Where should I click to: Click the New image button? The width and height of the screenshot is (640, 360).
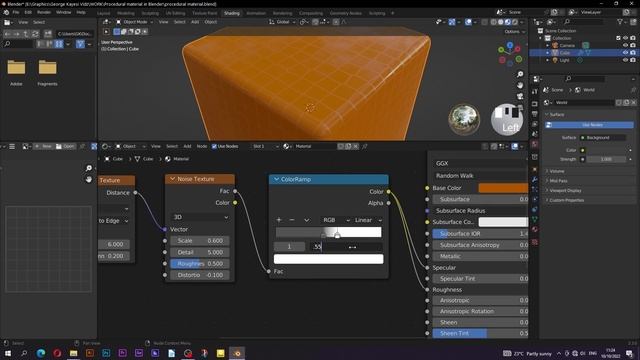(43, 146)
